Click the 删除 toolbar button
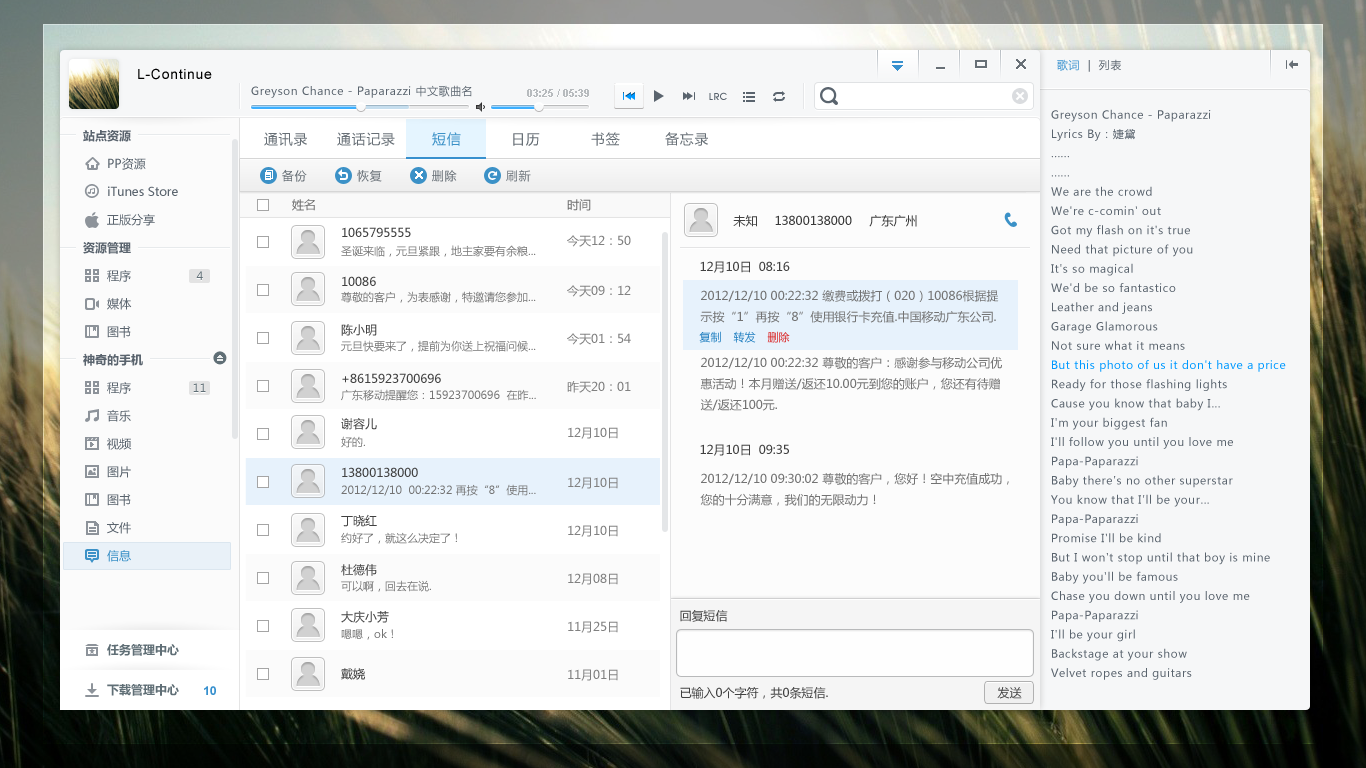 pyautogui.click(x=433, y=176)
